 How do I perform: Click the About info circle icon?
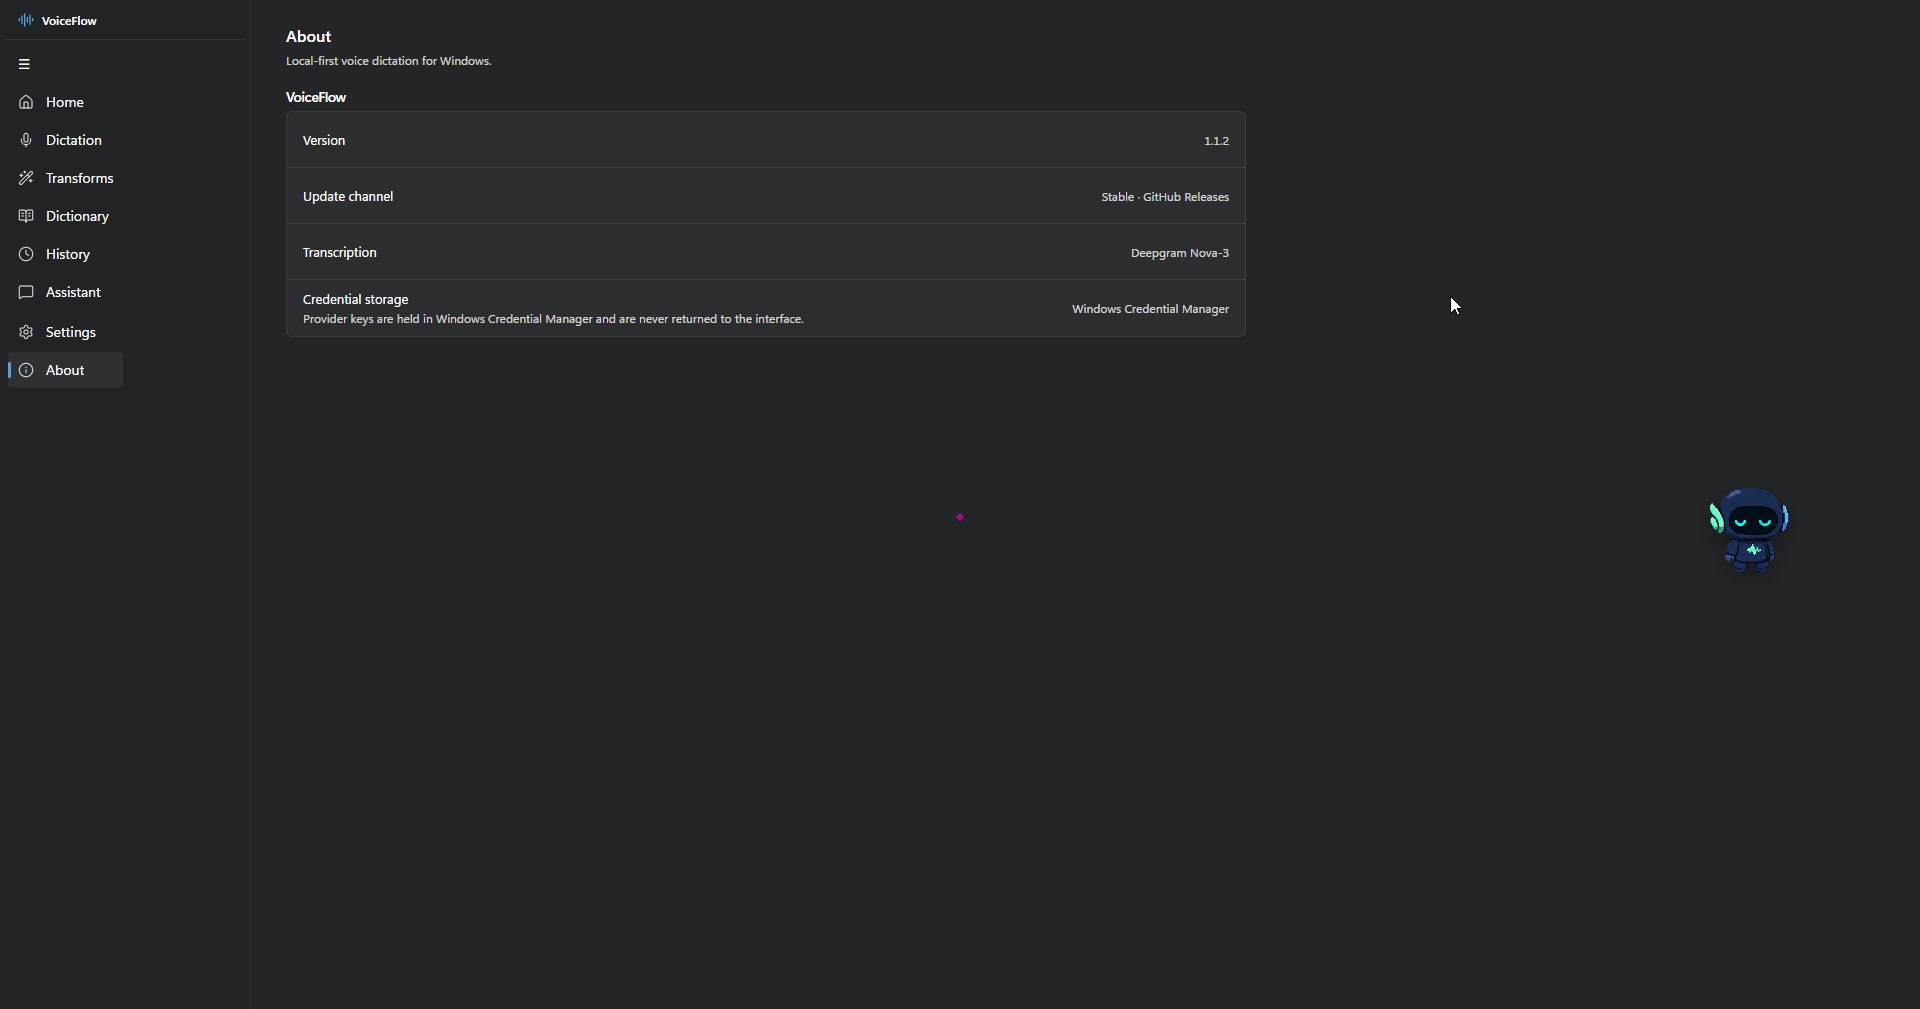coord(26,370)
